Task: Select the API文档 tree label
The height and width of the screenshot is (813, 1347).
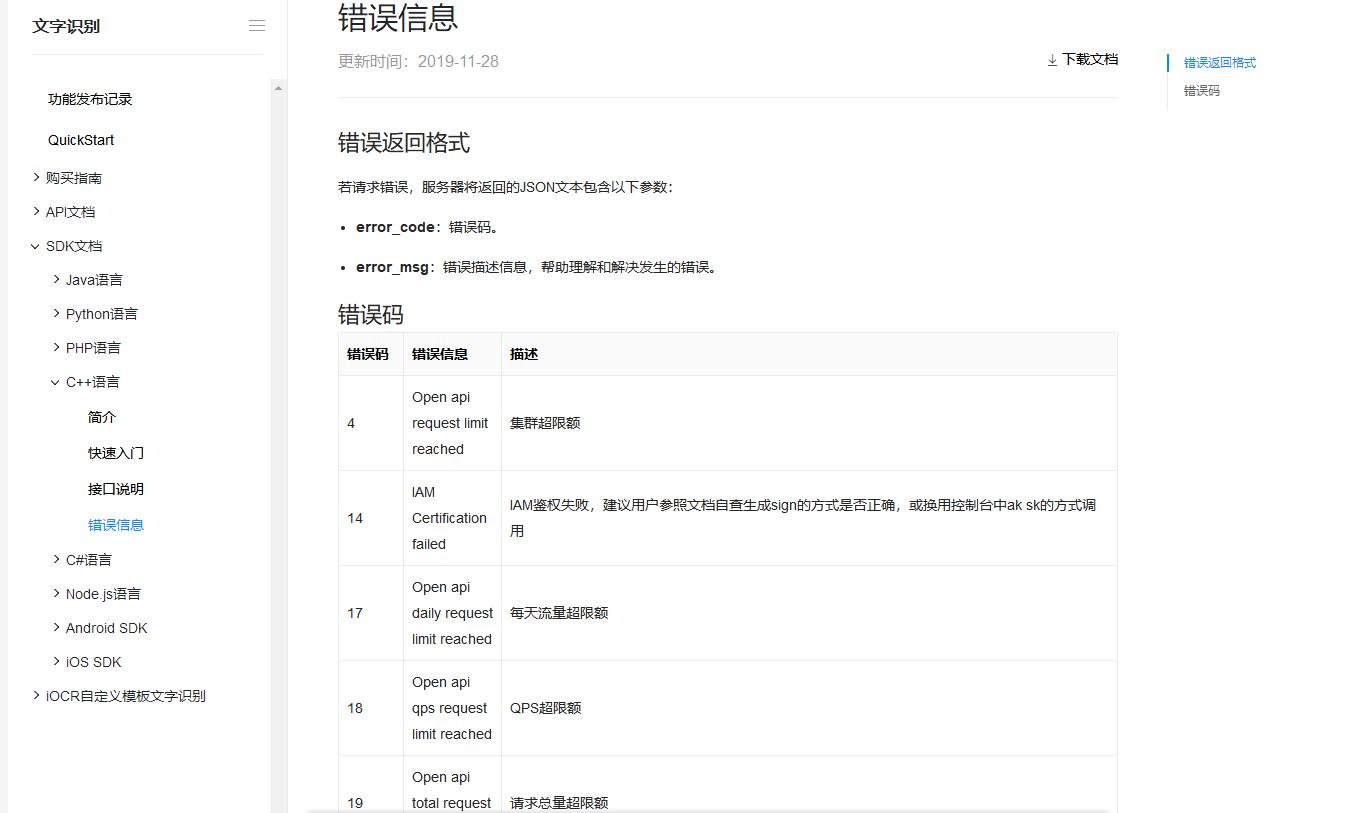Action: 70,212
